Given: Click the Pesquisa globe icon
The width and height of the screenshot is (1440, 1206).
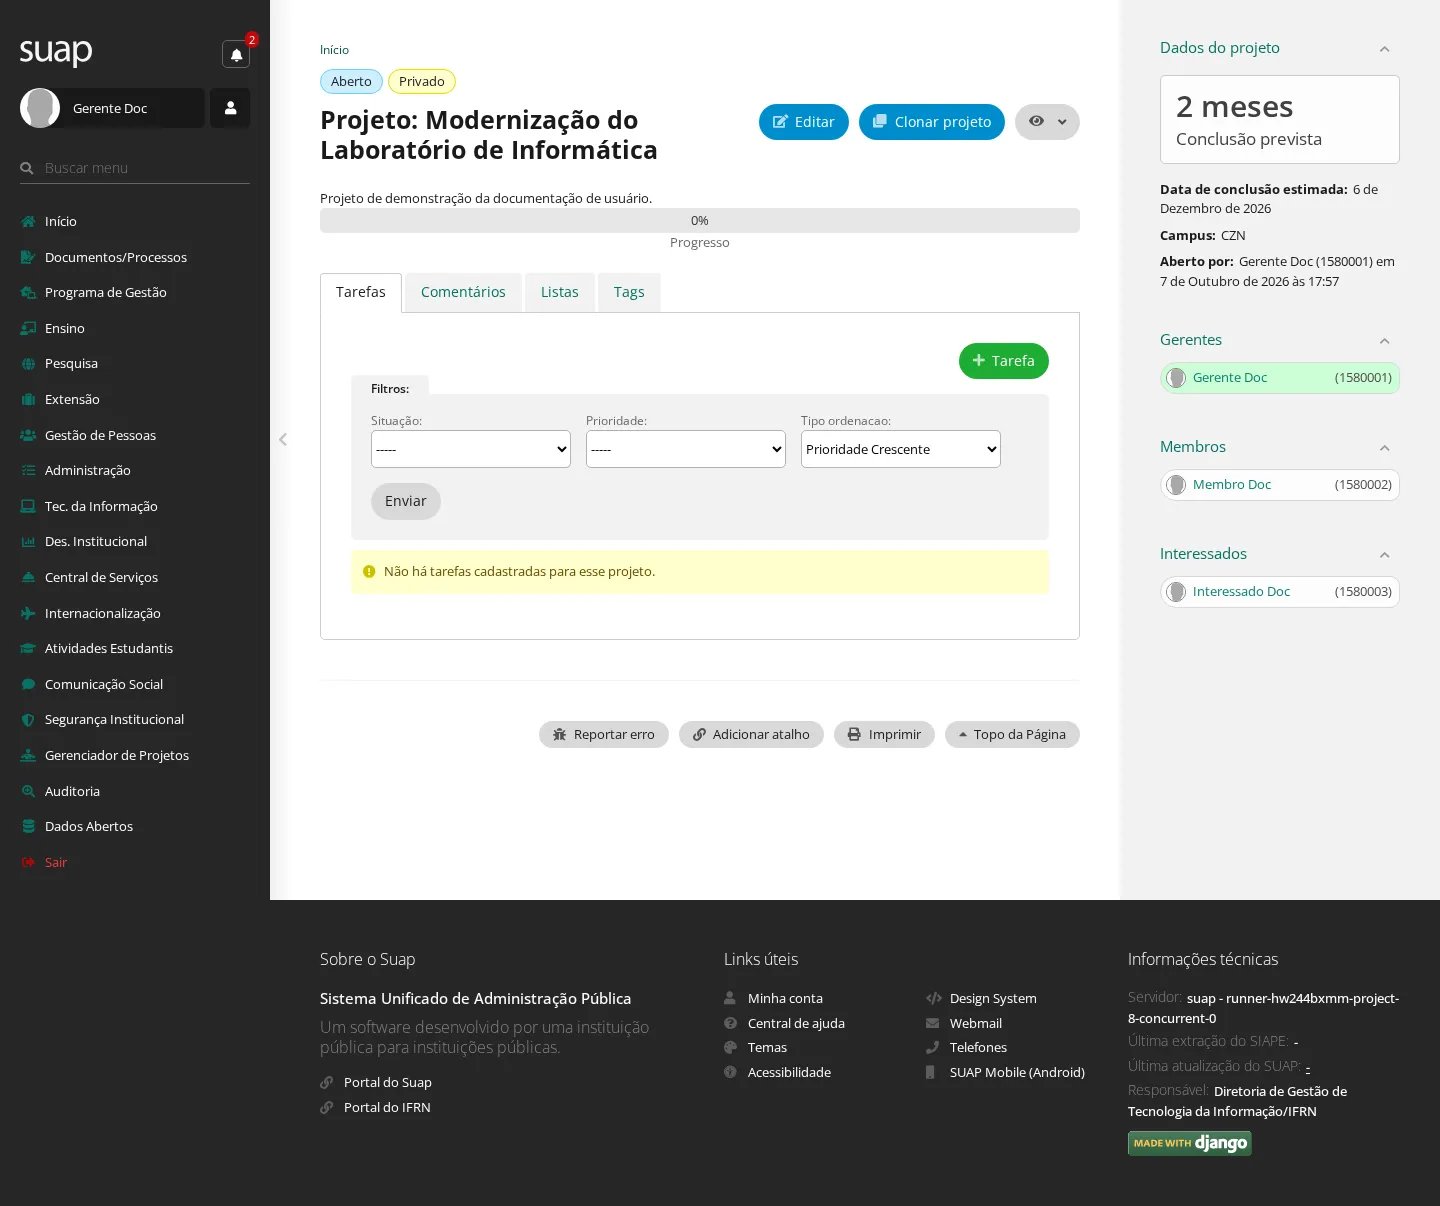Looking at the screenshot, I should tap(28, 364).
